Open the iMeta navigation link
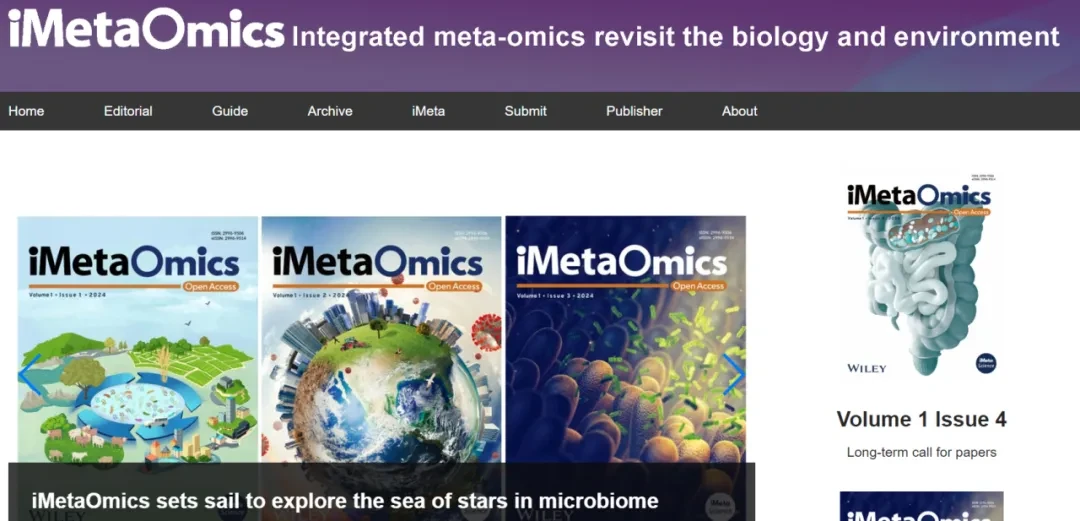This screenshot has width=1080, height=521. coord(428,111)
